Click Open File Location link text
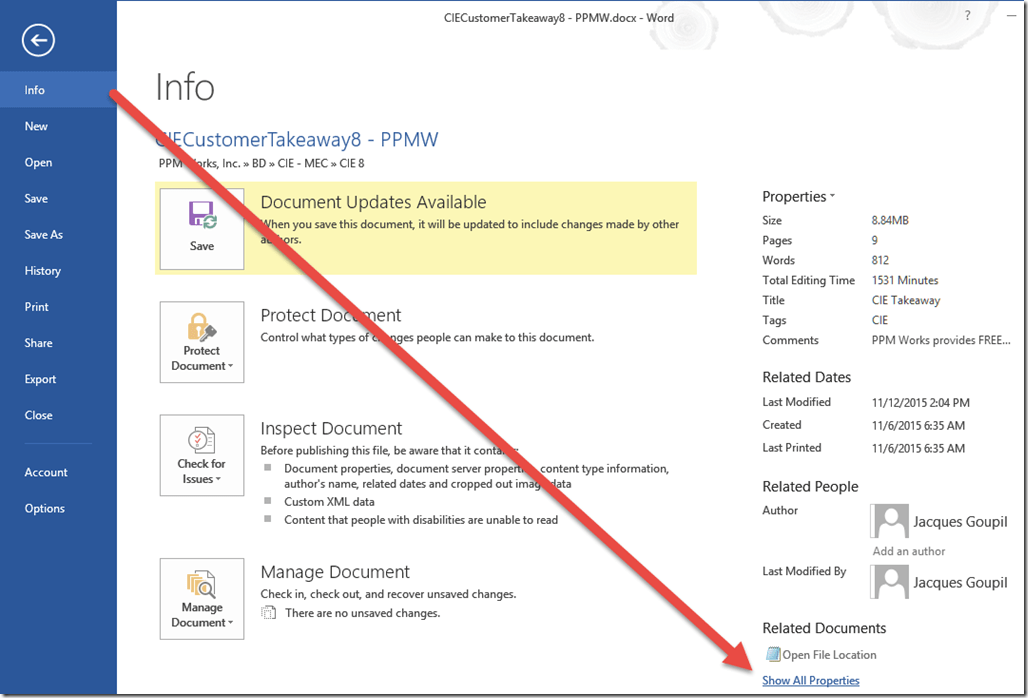Screen dimensions: 1028x698 point(829,655)
